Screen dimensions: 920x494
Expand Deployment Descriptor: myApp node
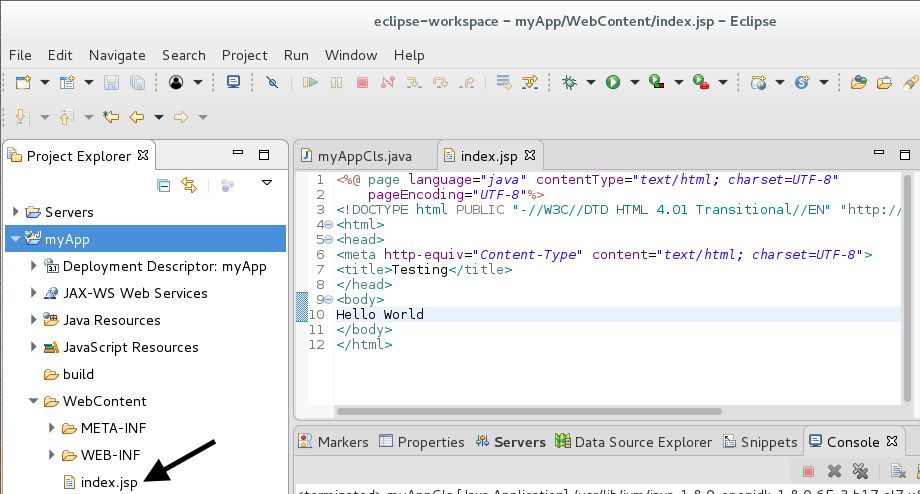[34, 266]
